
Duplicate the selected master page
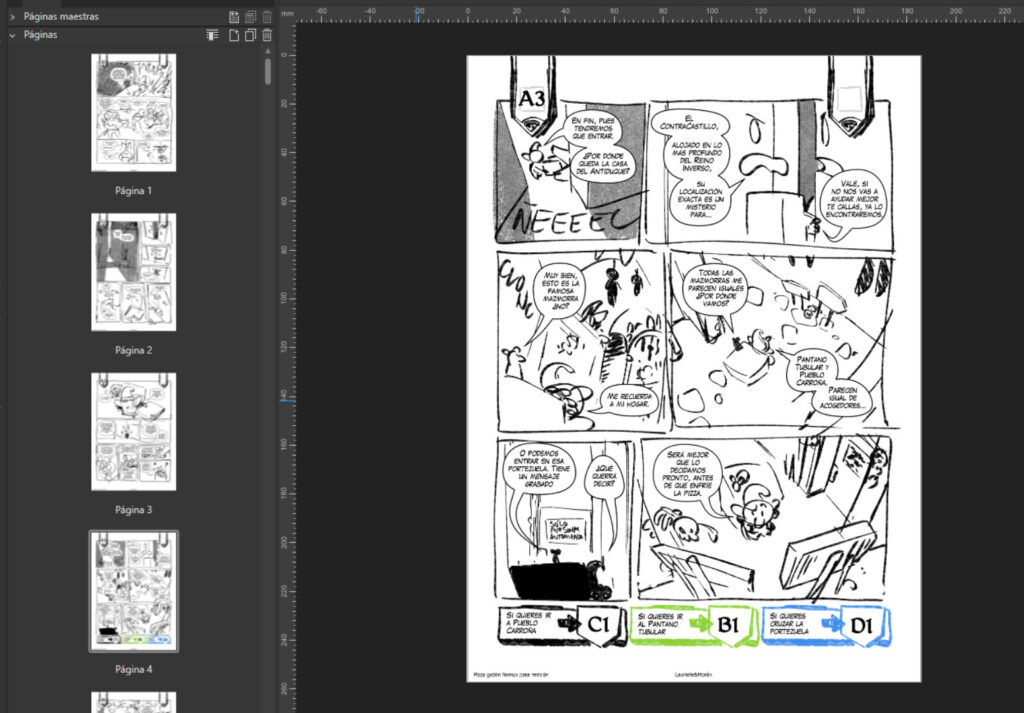point(250,16)
